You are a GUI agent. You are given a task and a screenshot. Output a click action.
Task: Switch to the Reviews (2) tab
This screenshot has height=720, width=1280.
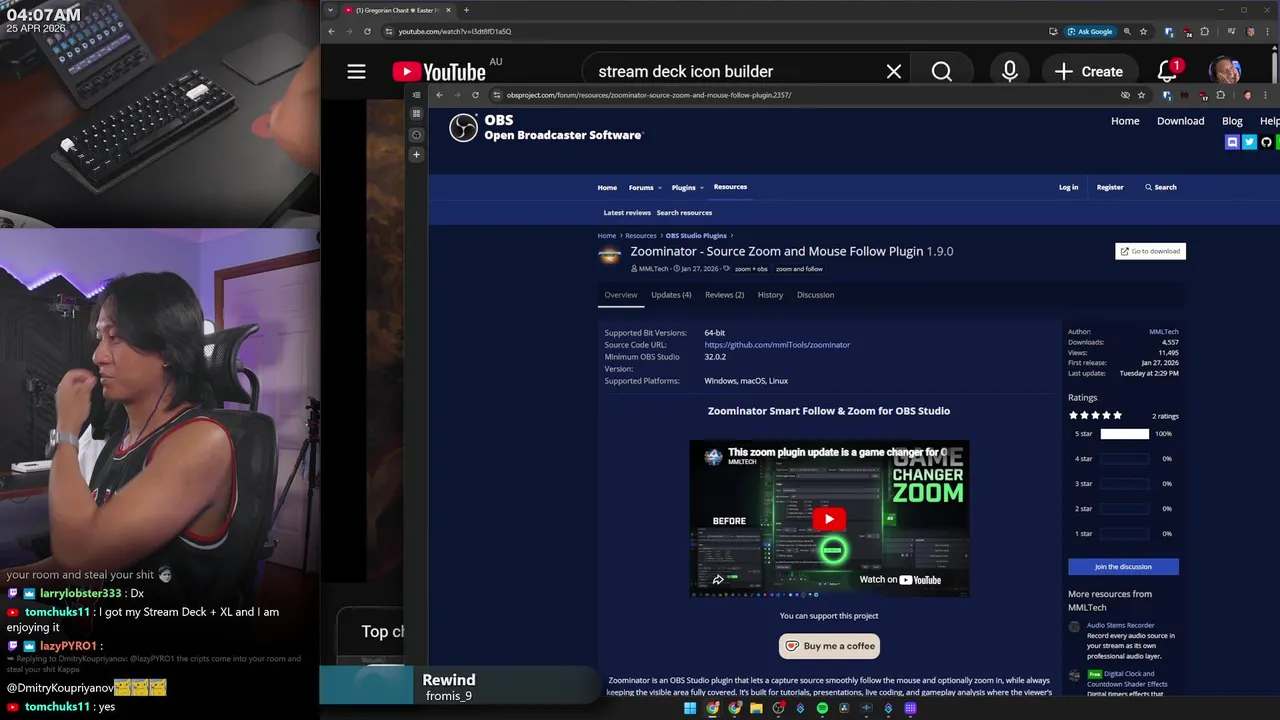tap(724, 295)
